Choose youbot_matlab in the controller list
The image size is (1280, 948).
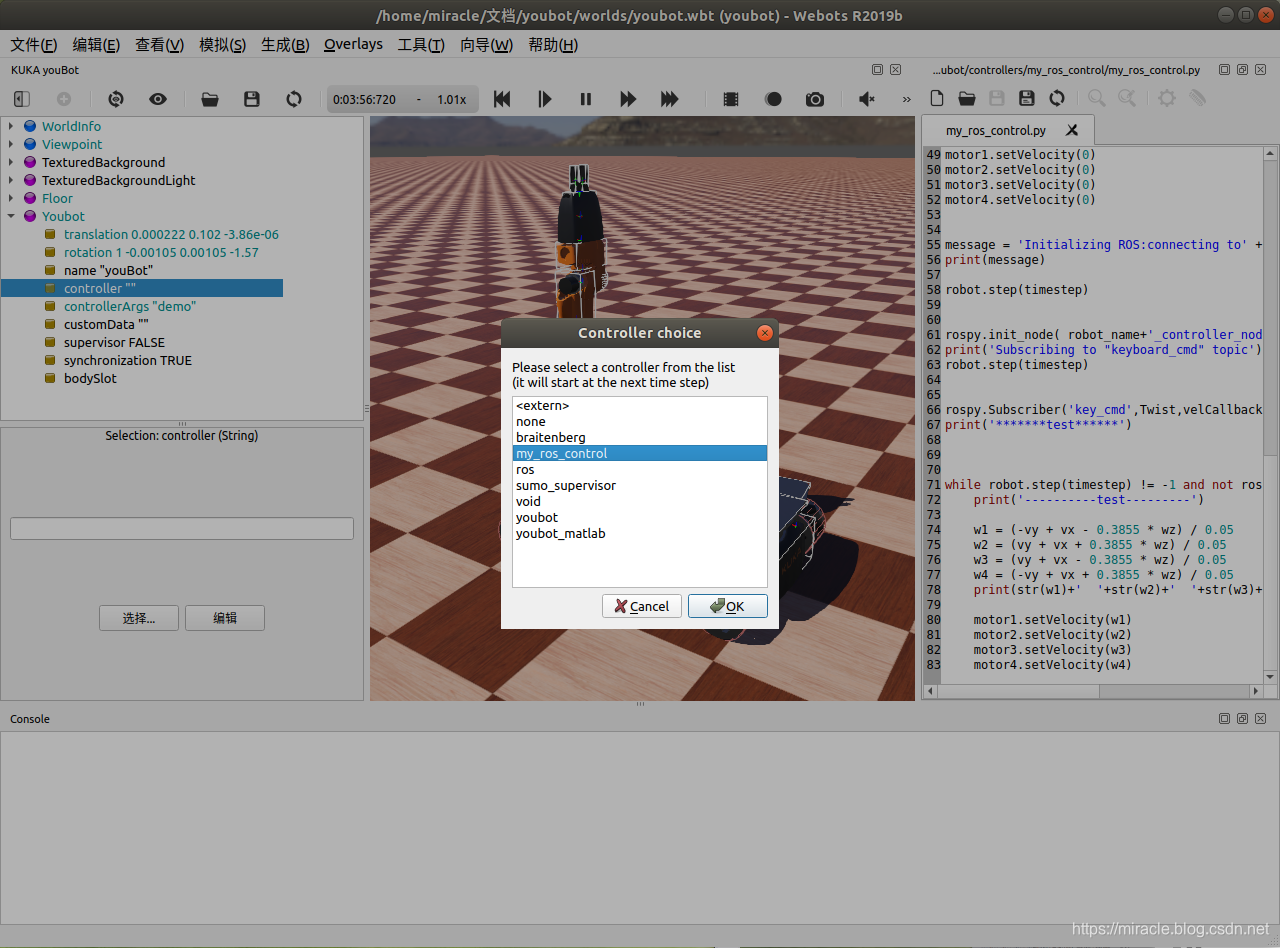pos(639,533)
